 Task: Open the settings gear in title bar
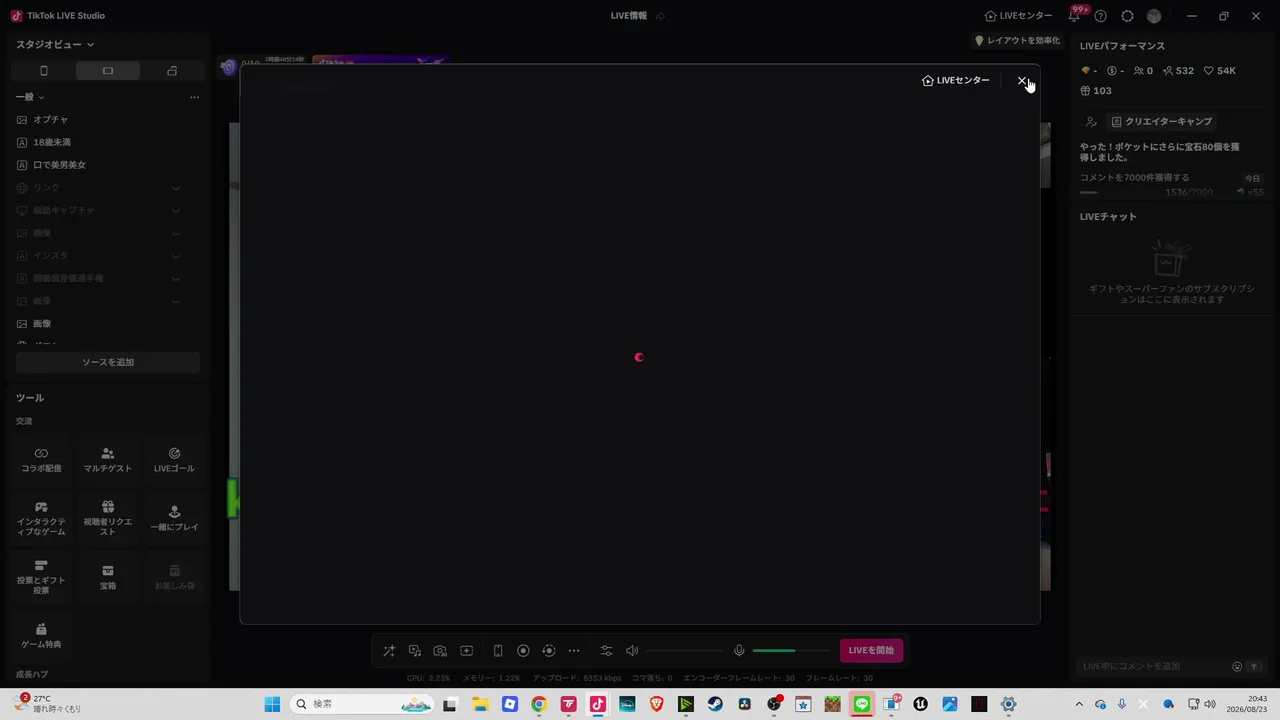1127,16
